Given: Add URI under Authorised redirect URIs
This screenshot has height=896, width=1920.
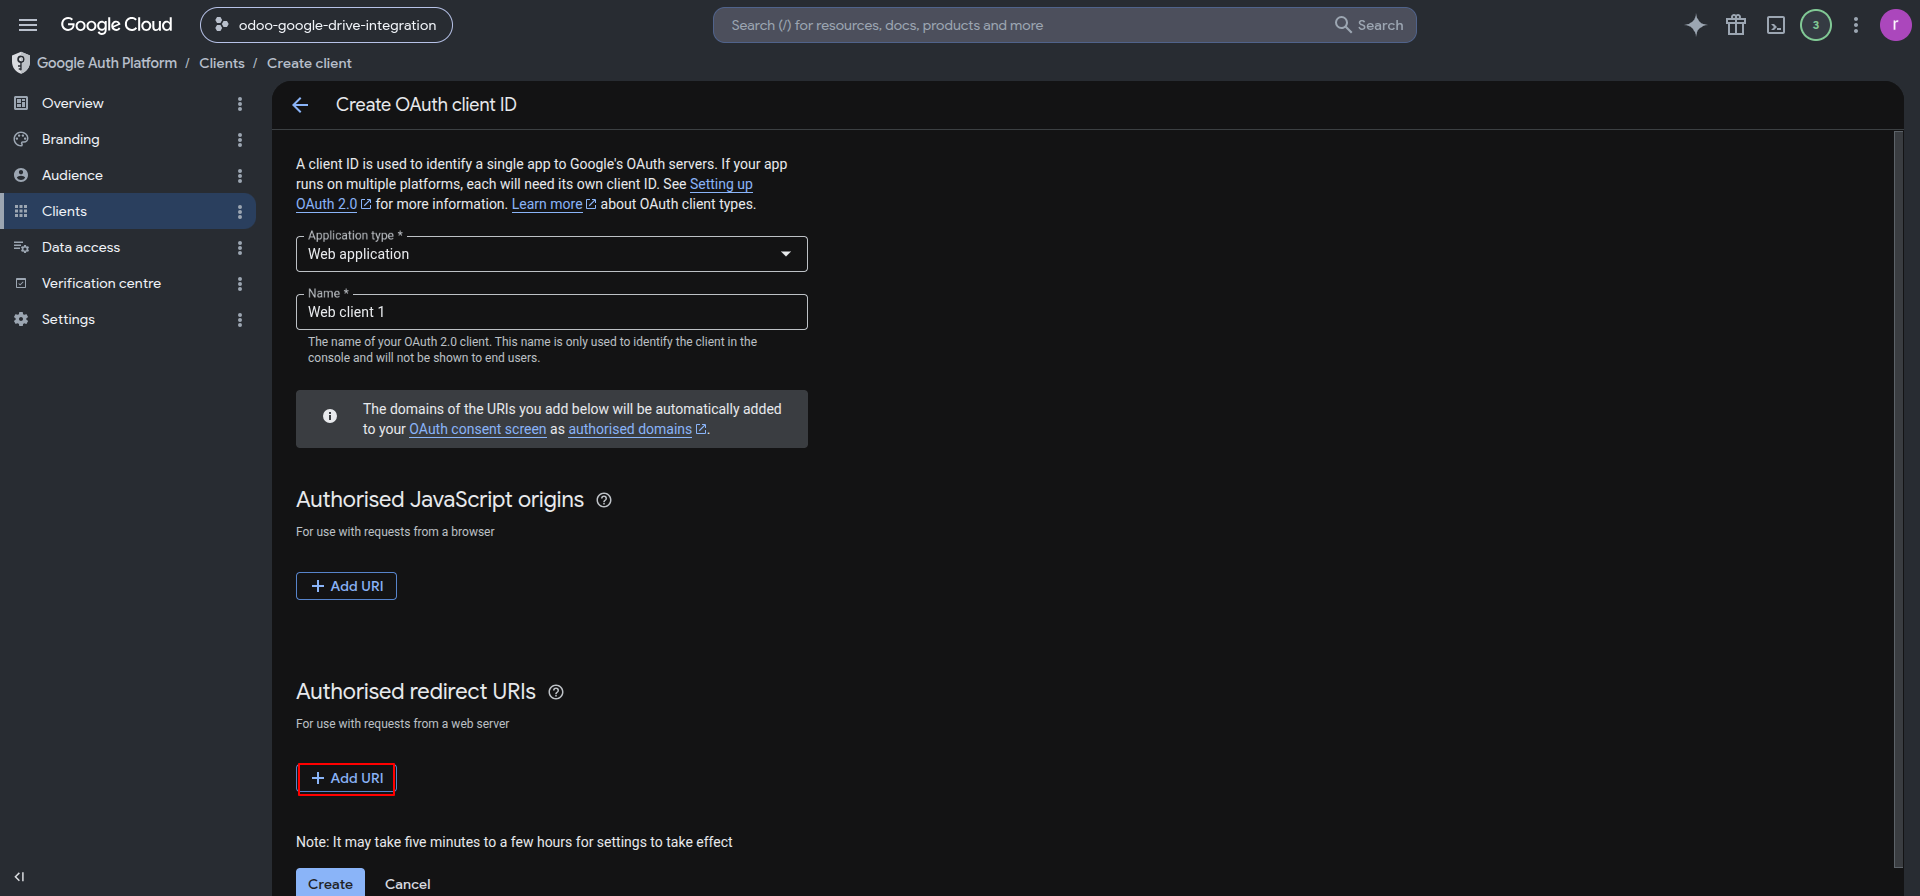Looking at the screenshot, I should (x=346, y=778).
